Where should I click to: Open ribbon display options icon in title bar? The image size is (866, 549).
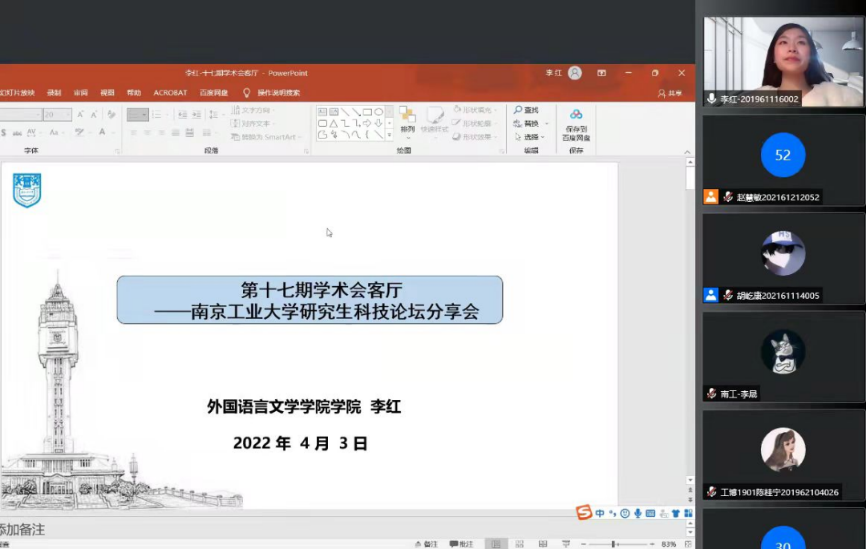pyautogui.click(x=601, y=73)
